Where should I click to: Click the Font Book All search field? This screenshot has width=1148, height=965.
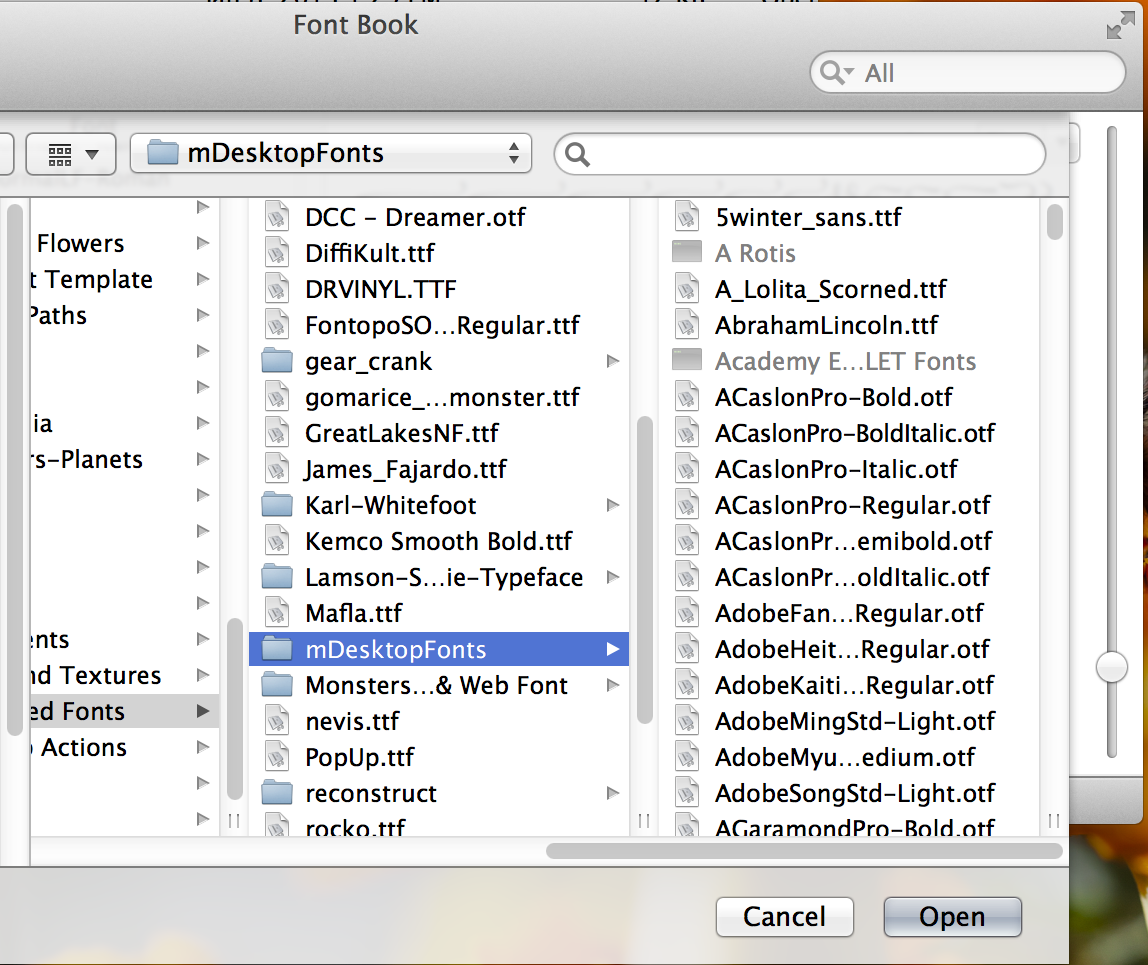(967, 72)
